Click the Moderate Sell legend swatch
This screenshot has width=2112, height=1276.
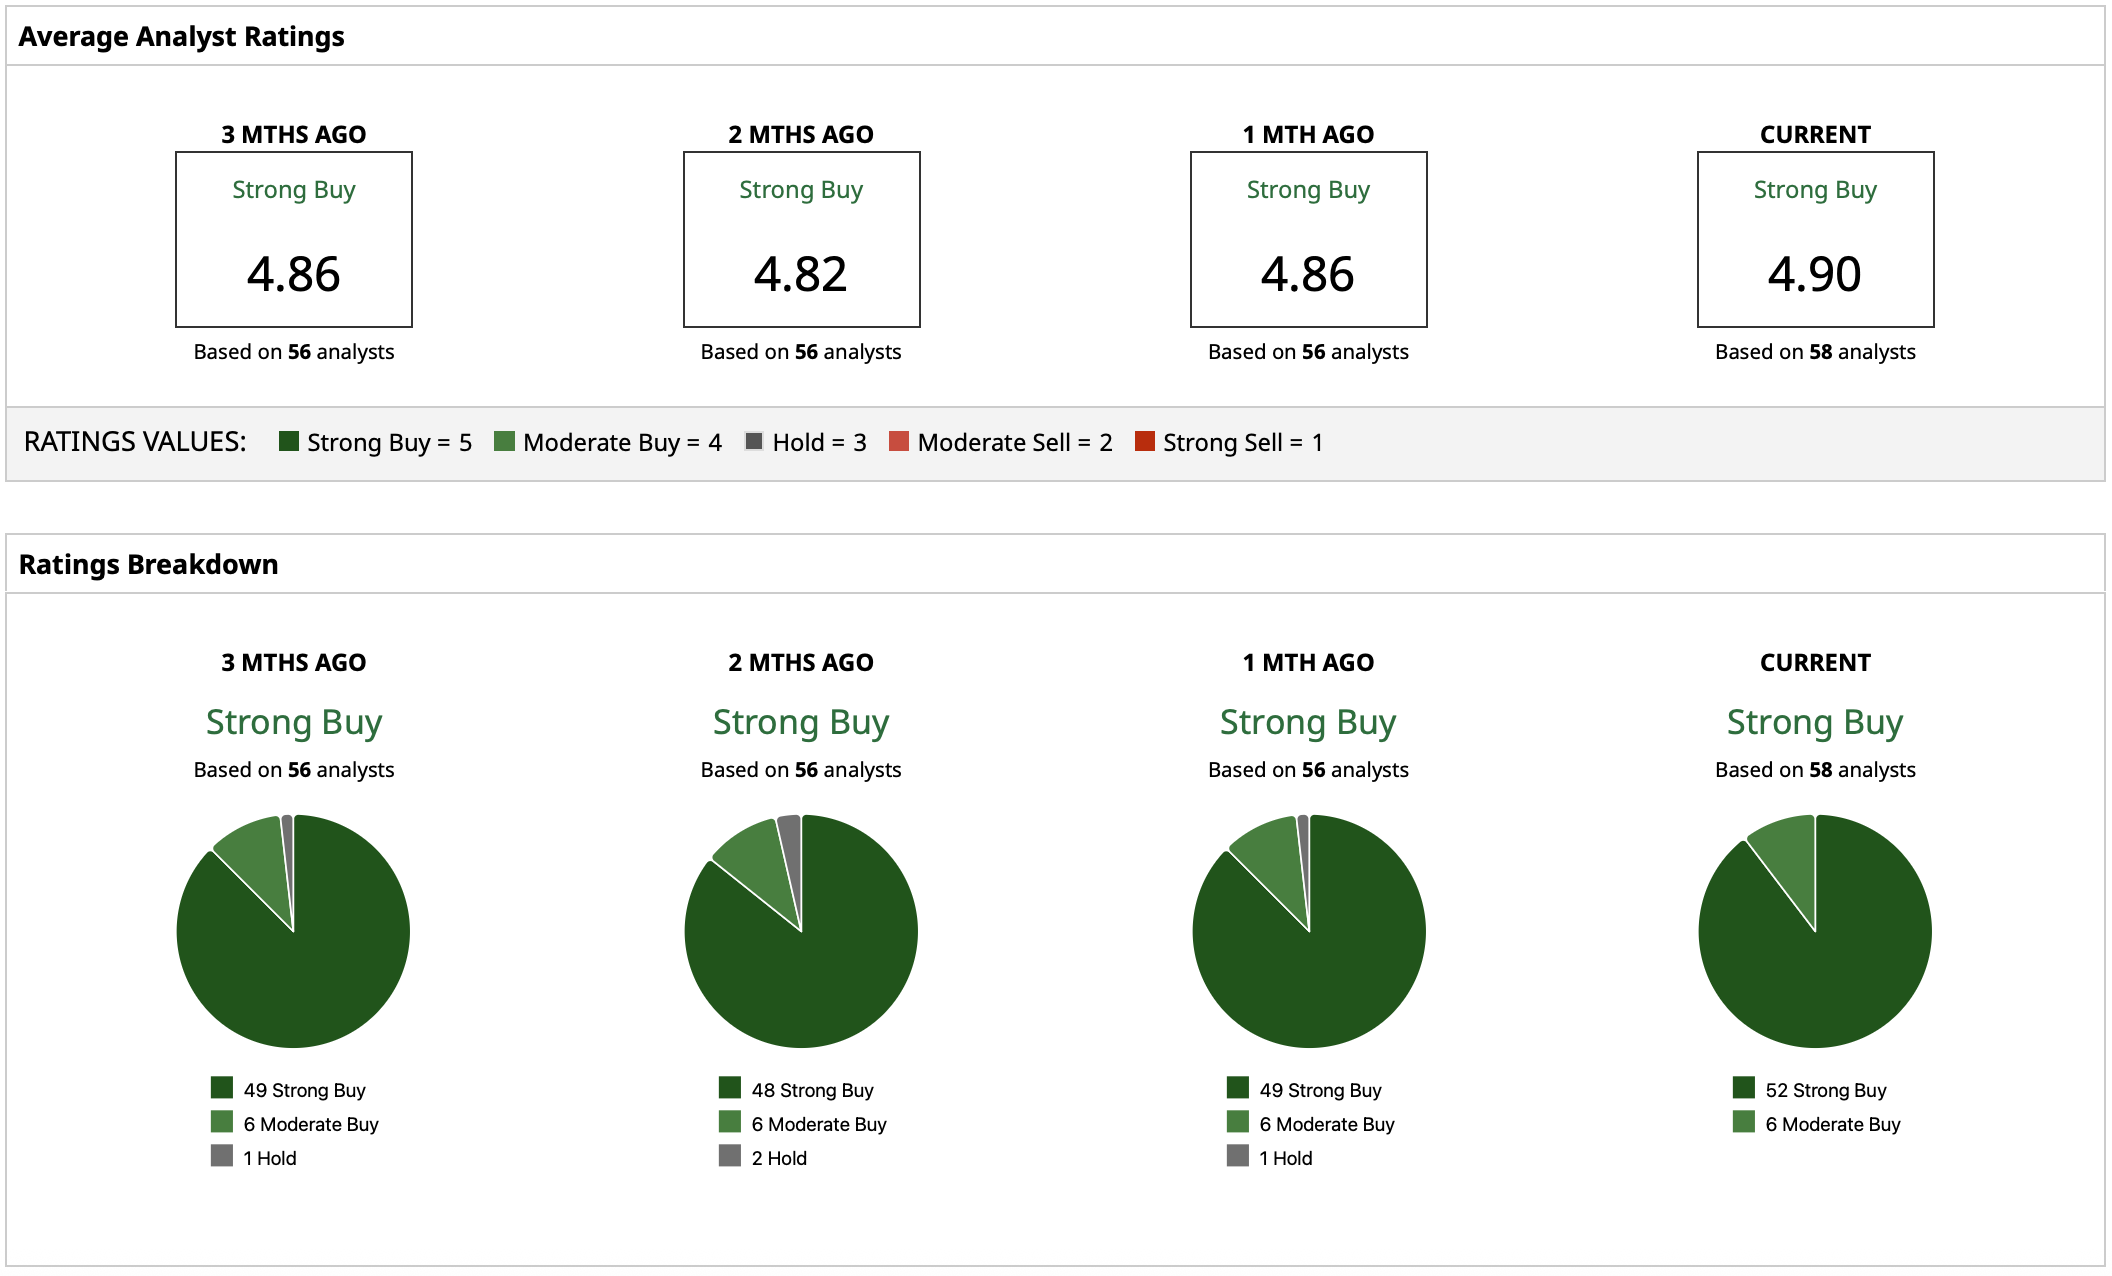pyautogui.click(x=899, y=441)
